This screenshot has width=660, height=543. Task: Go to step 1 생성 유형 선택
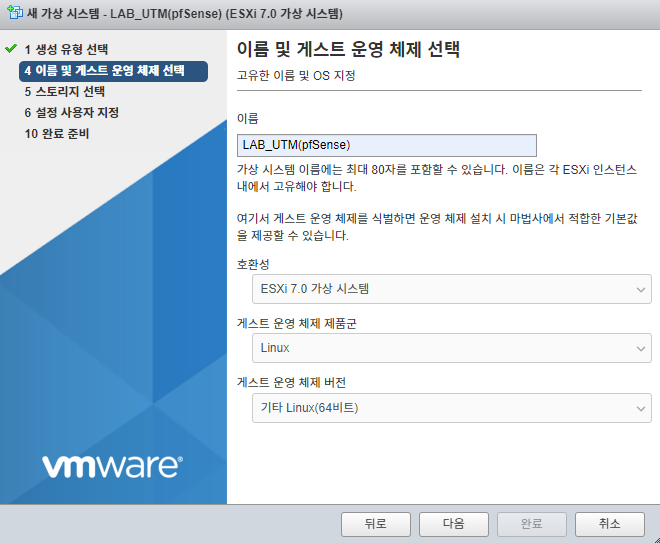(x=66, y=49)
